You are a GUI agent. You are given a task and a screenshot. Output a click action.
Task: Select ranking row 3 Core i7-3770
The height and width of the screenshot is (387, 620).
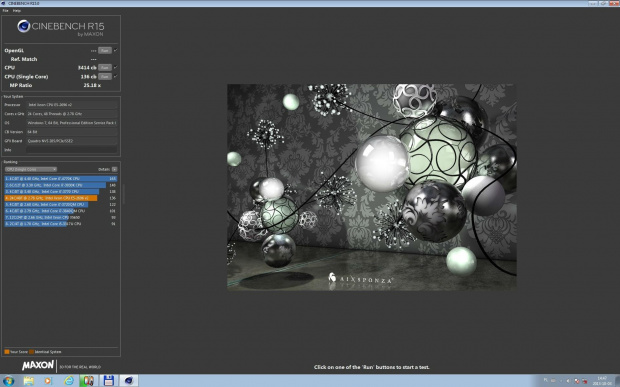pos(60,191)
